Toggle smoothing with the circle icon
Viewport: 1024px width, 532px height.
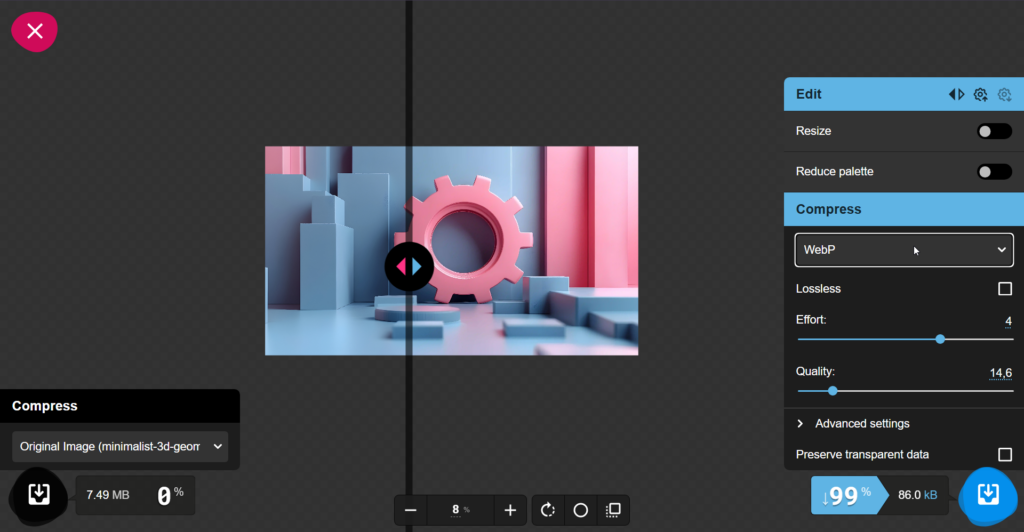pos(580,510)
